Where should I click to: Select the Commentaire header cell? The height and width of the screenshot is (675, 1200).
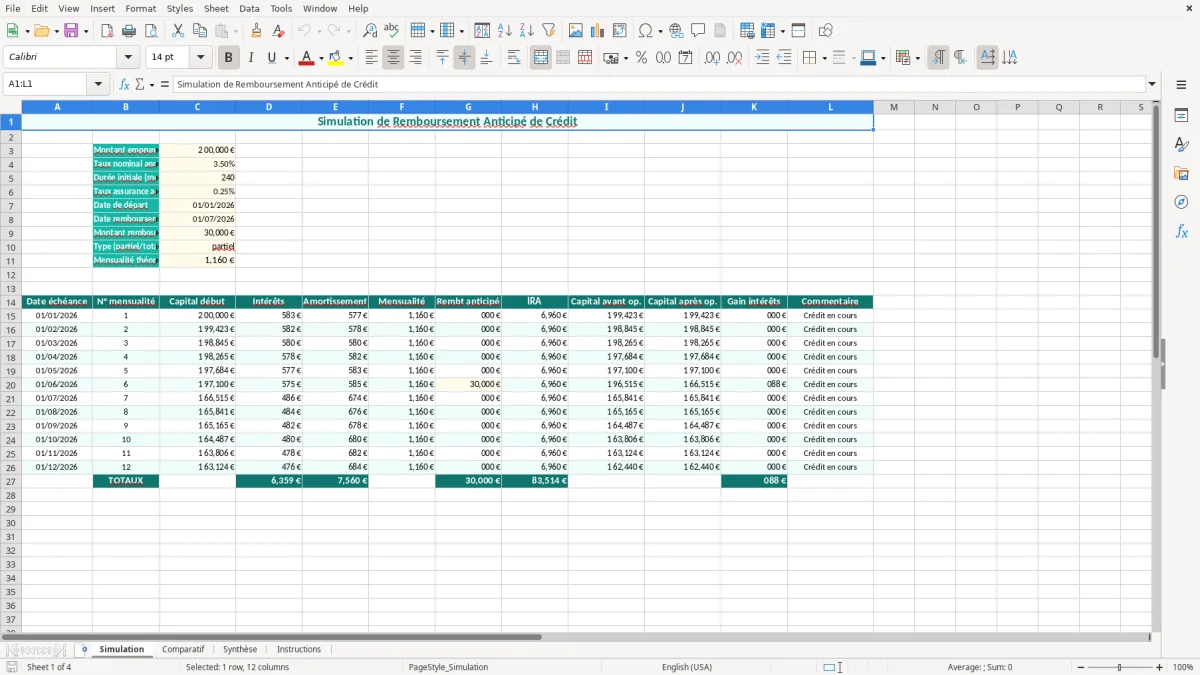(830, 302)
